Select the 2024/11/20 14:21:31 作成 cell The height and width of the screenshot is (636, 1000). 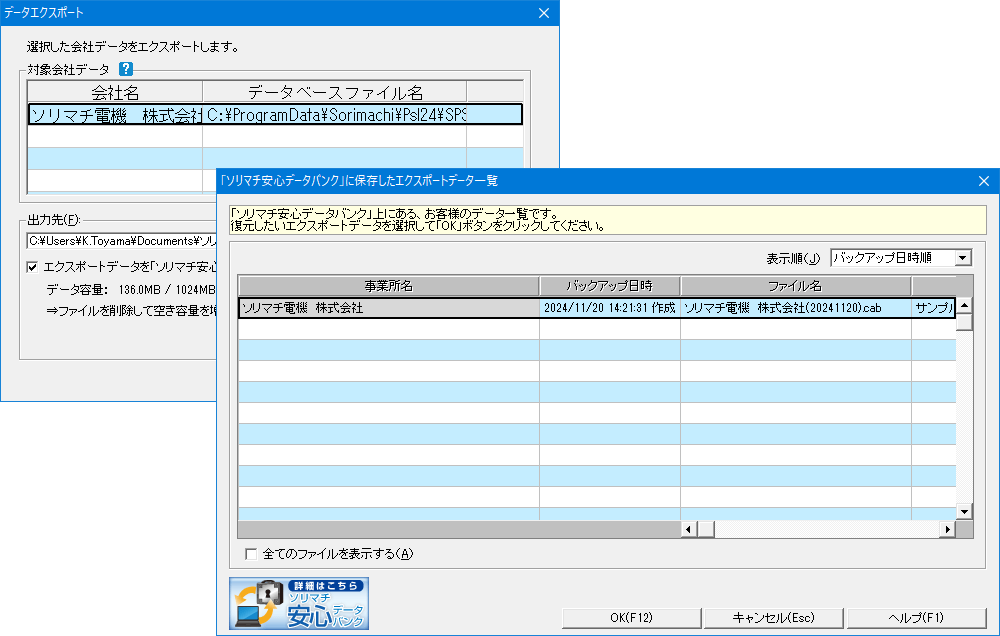click(x=610, y=307)
